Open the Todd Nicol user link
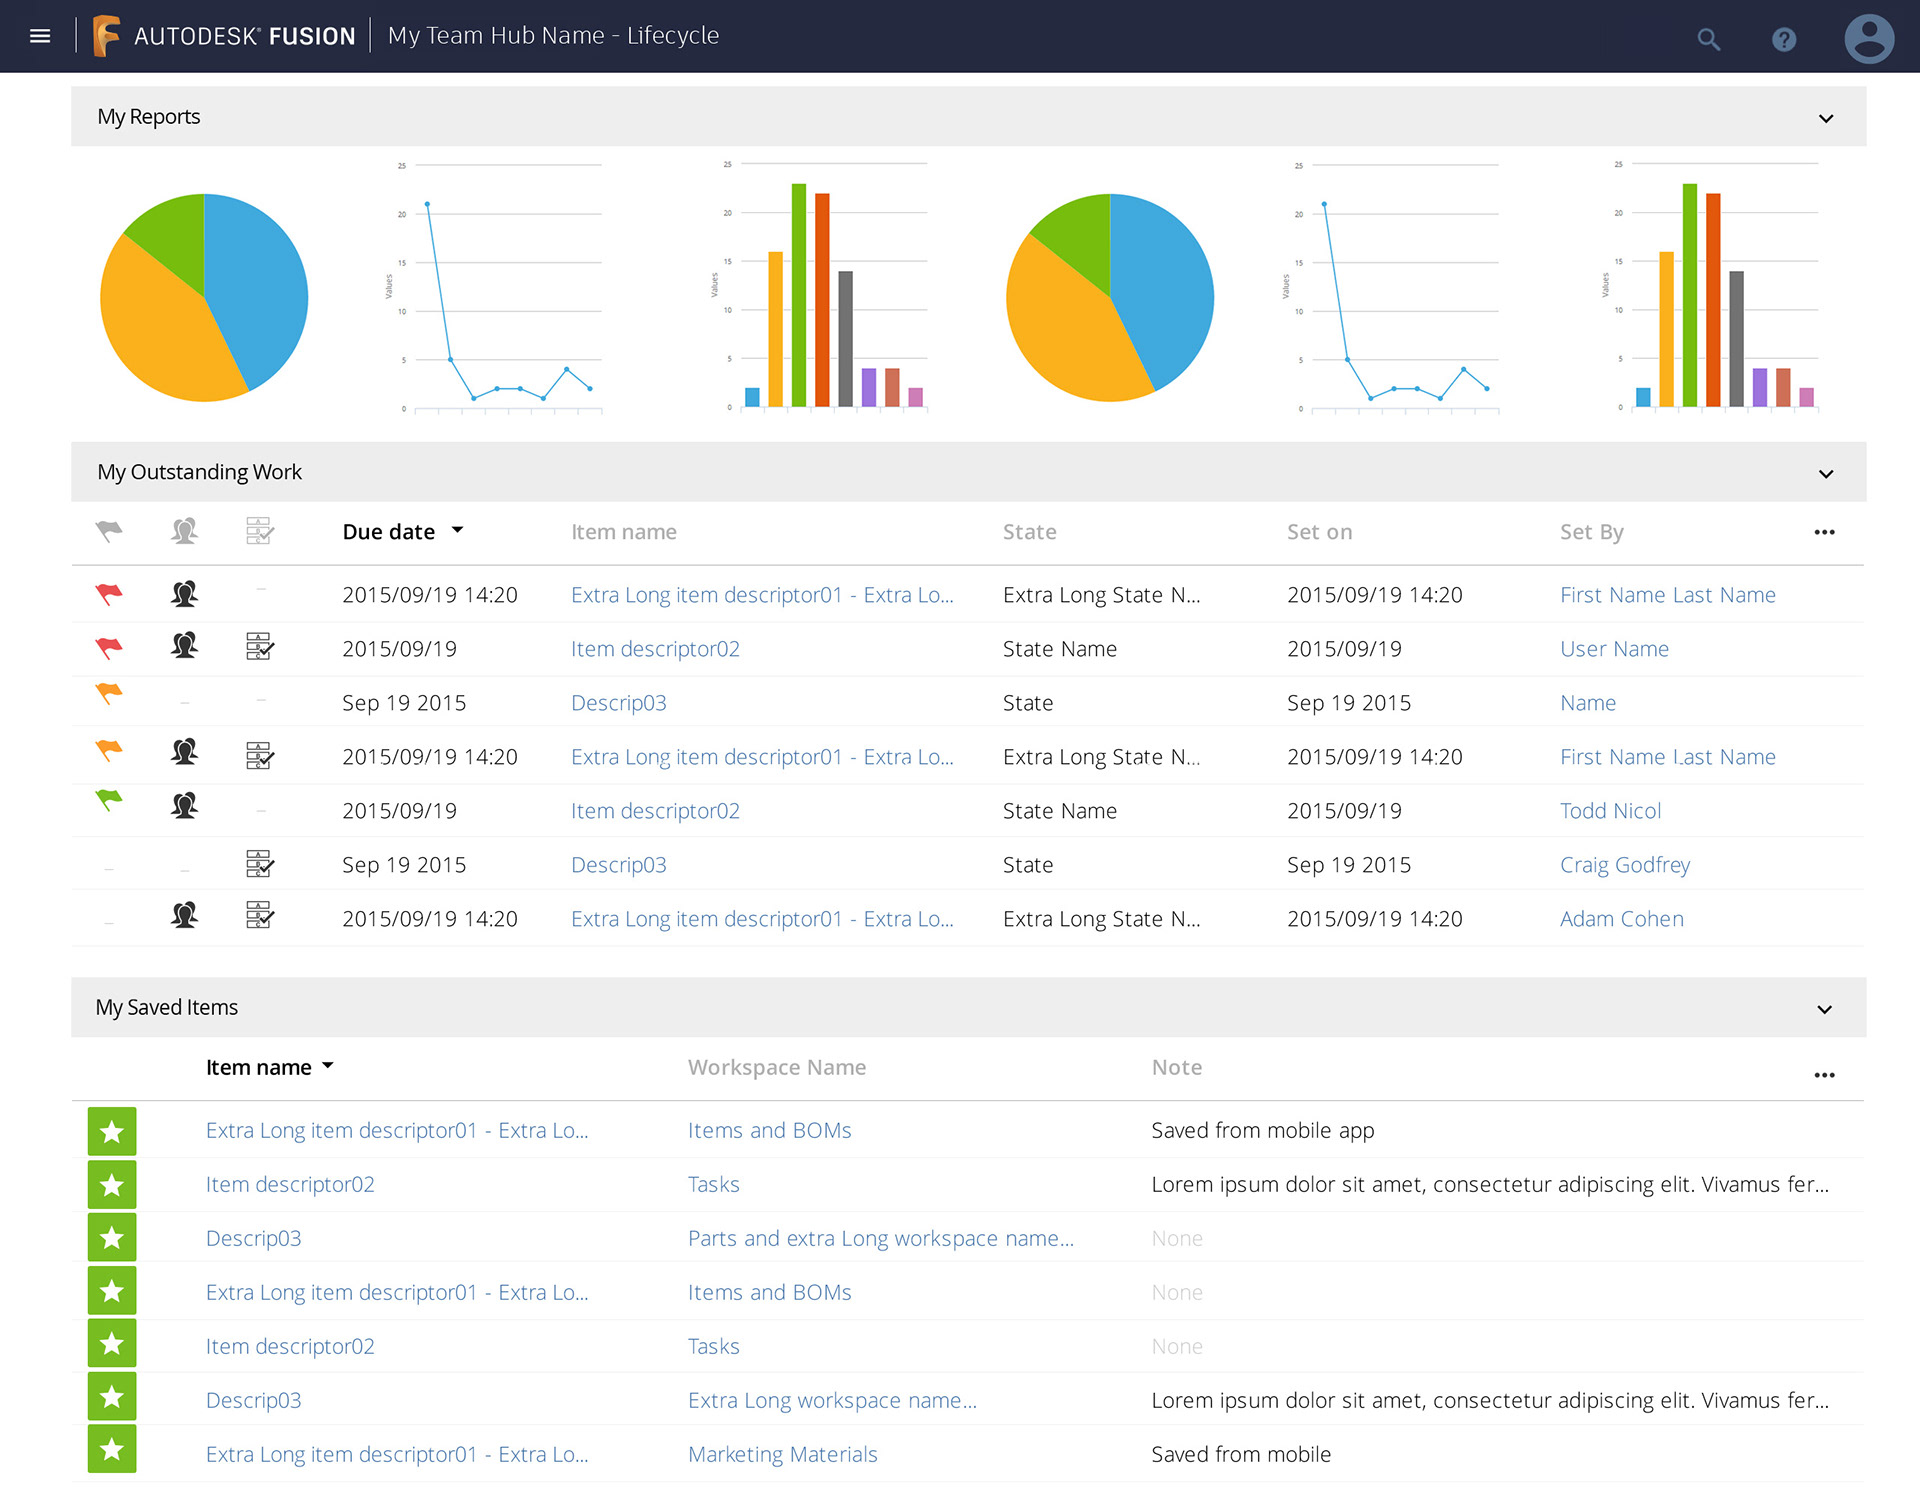The image size is (1920, 1500). click(x=1609, y=811)
